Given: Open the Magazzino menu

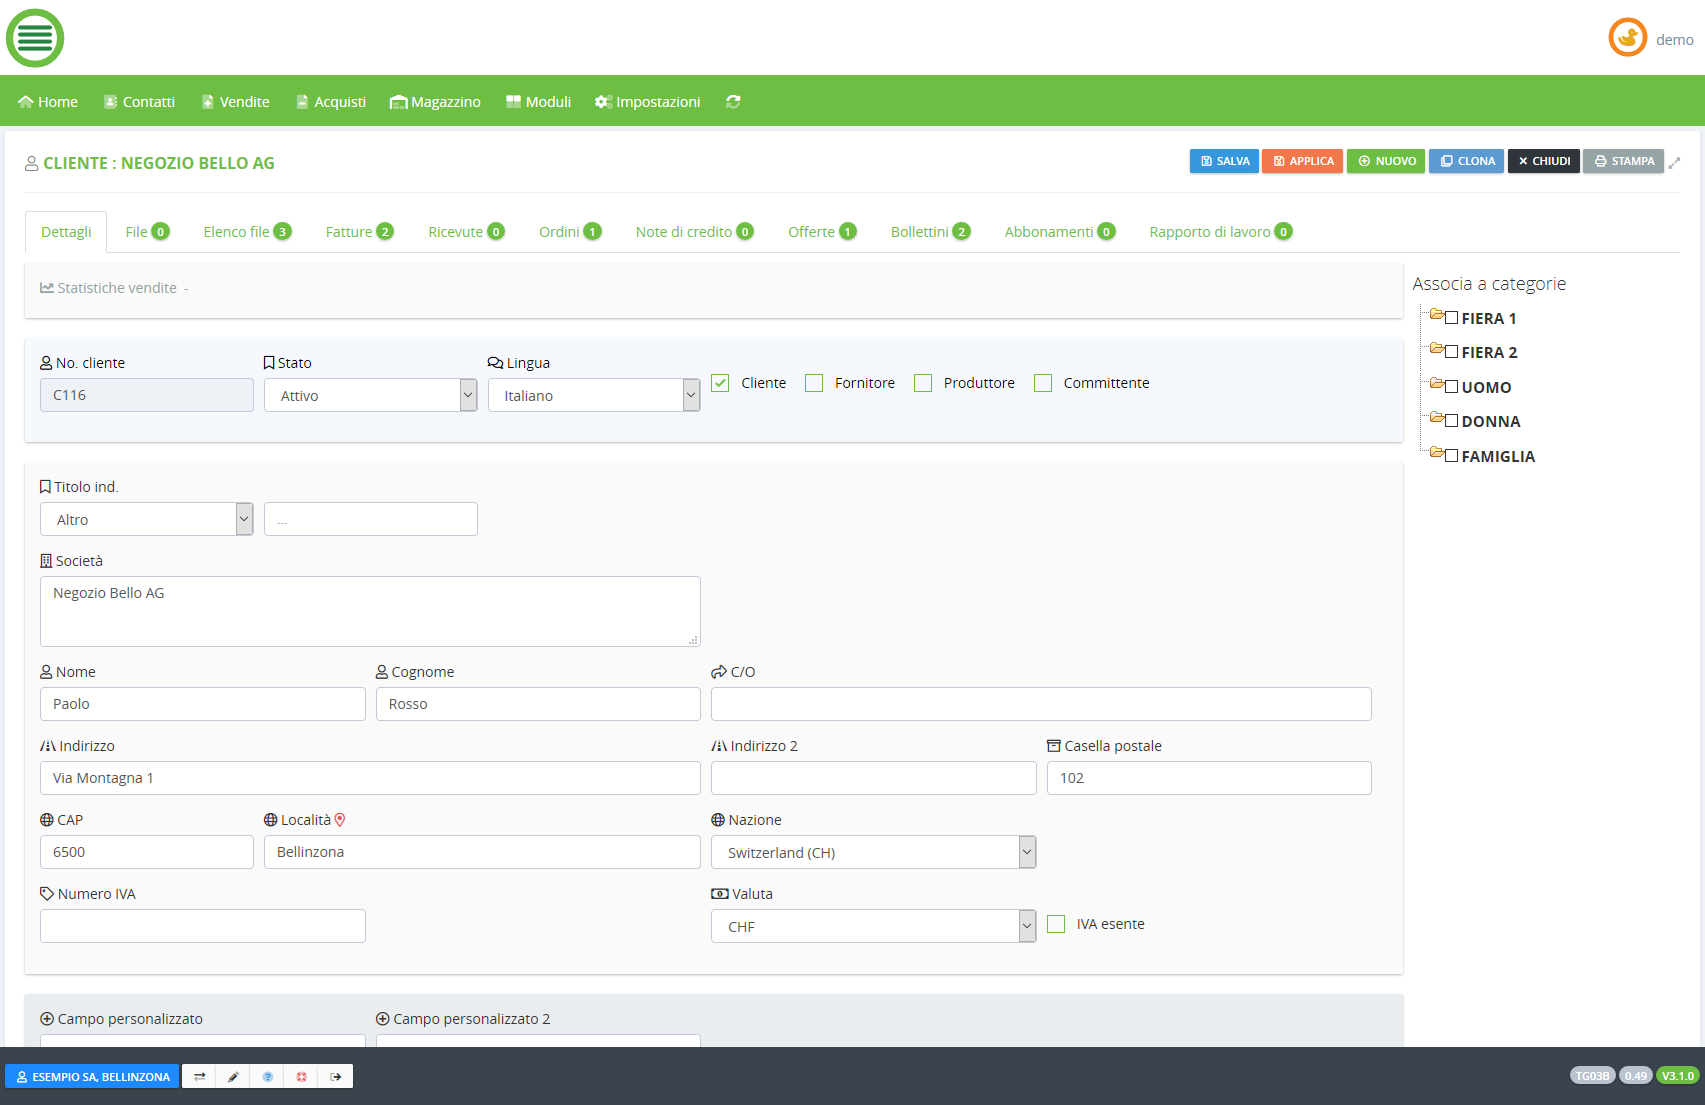Looking at the screenshot, I should (435, 102).
